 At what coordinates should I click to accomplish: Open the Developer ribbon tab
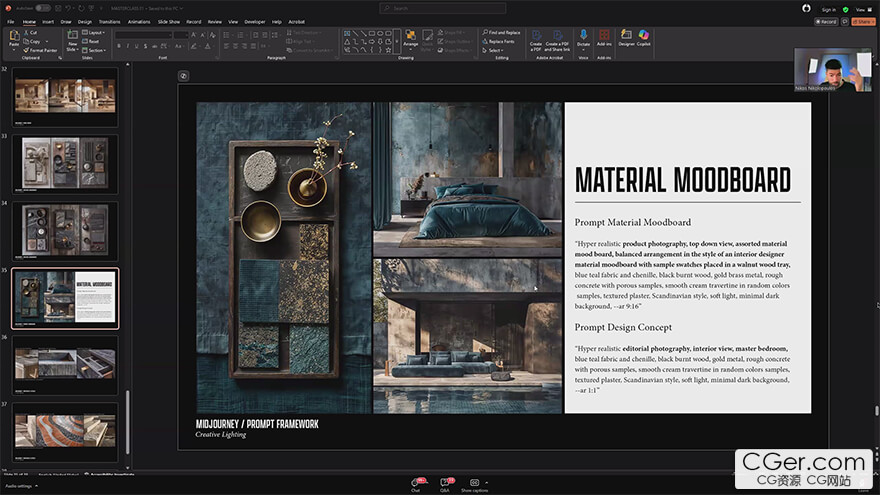pos(254,22)
